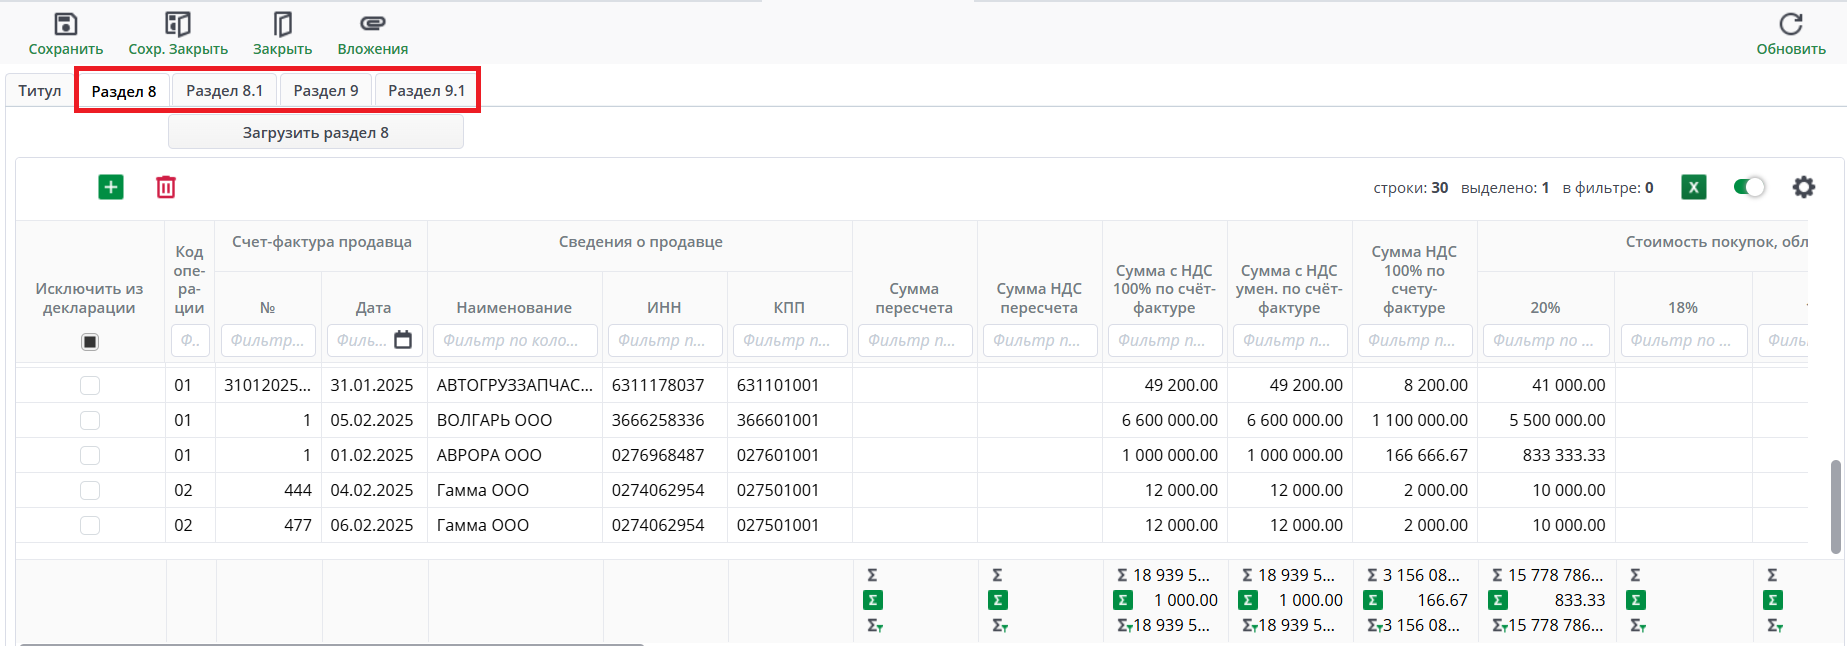
Task: Delete selected row with red trash icon
Action: click(x=166, y=187)
